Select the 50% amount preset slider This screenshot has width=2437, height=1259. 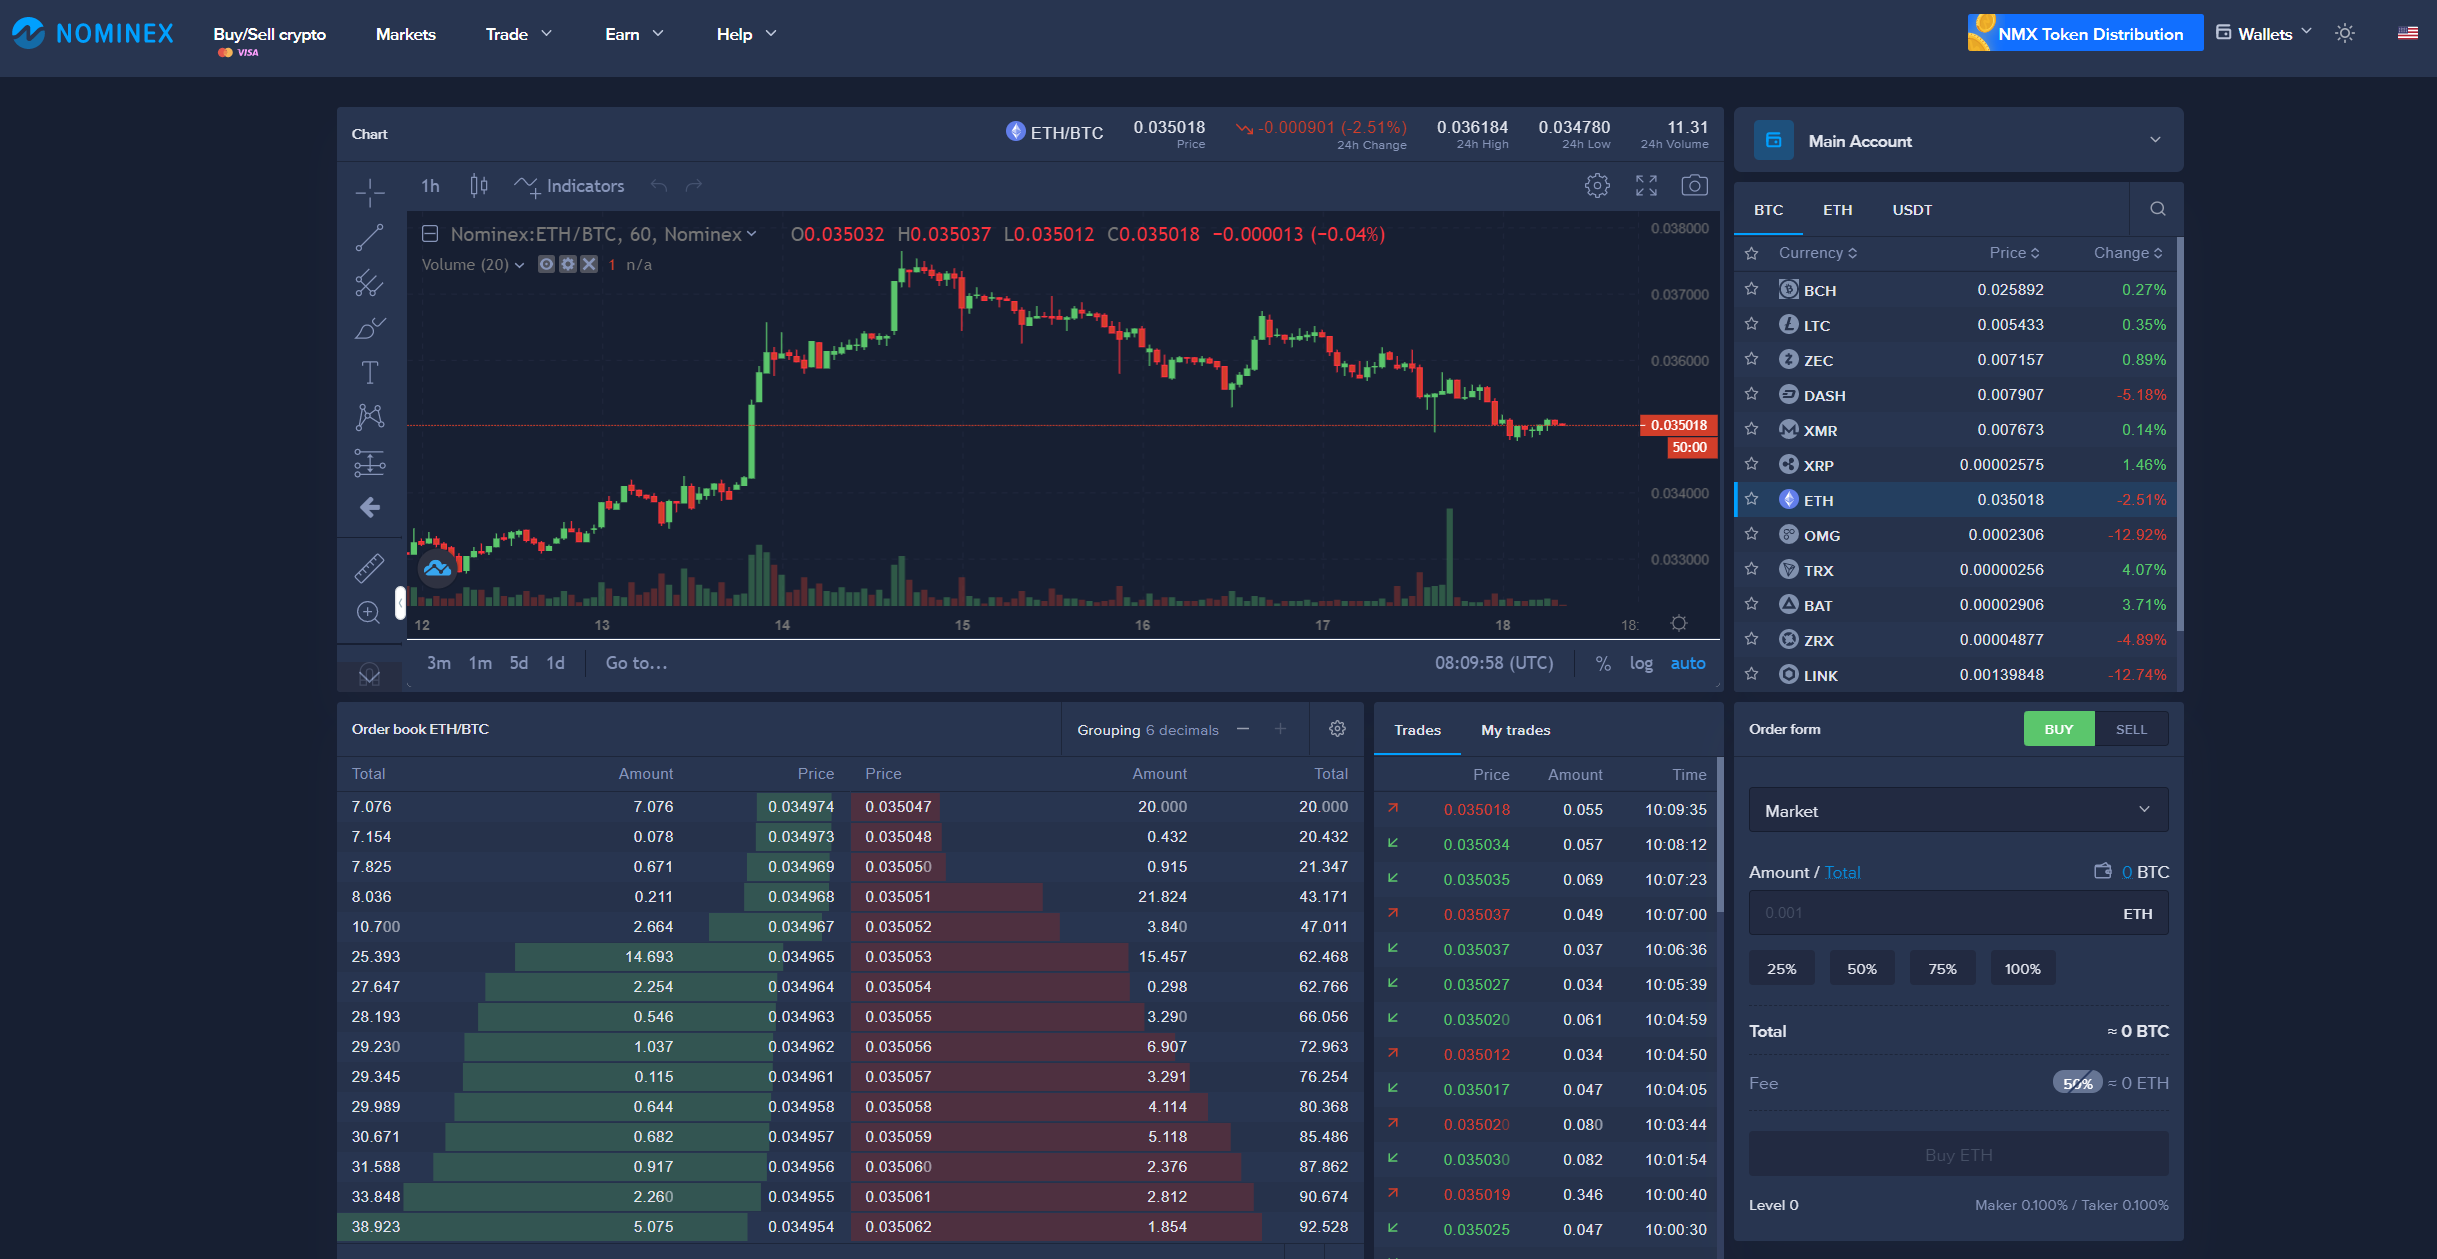click(x=1861, y=968)
